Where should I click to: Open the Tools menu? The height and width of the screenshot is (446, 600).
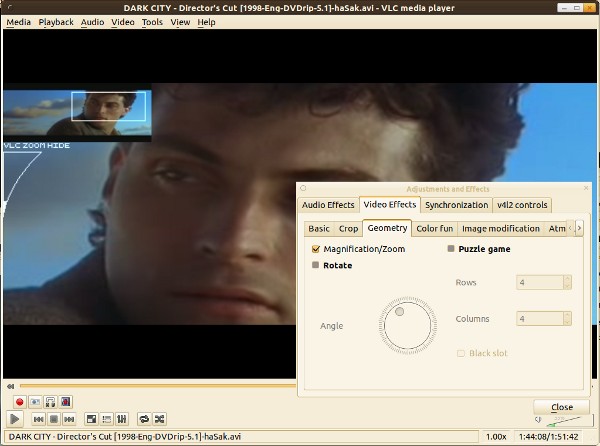point(152,22)
